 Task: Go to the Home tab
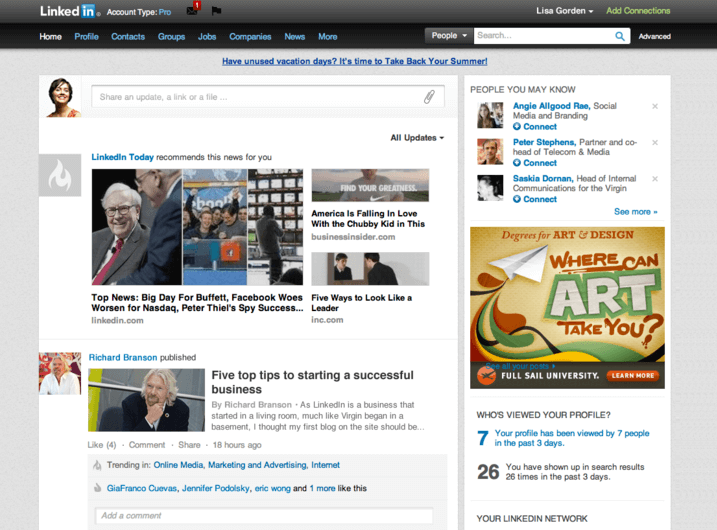[x=50, y=37]
